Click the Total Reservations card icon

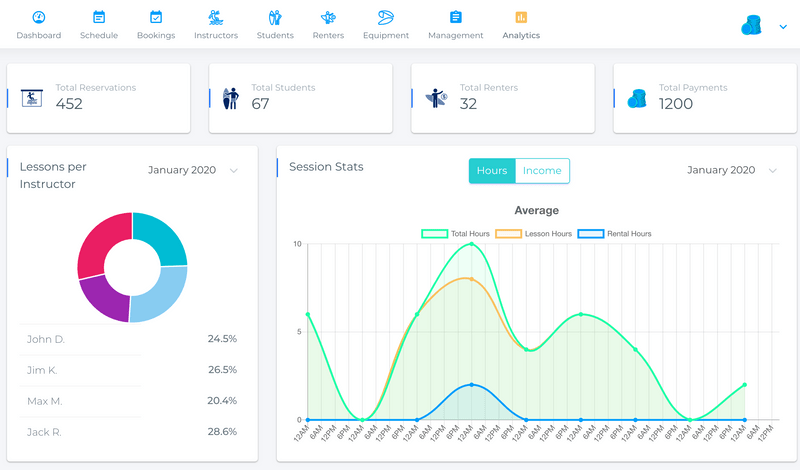tap(32, 97)
